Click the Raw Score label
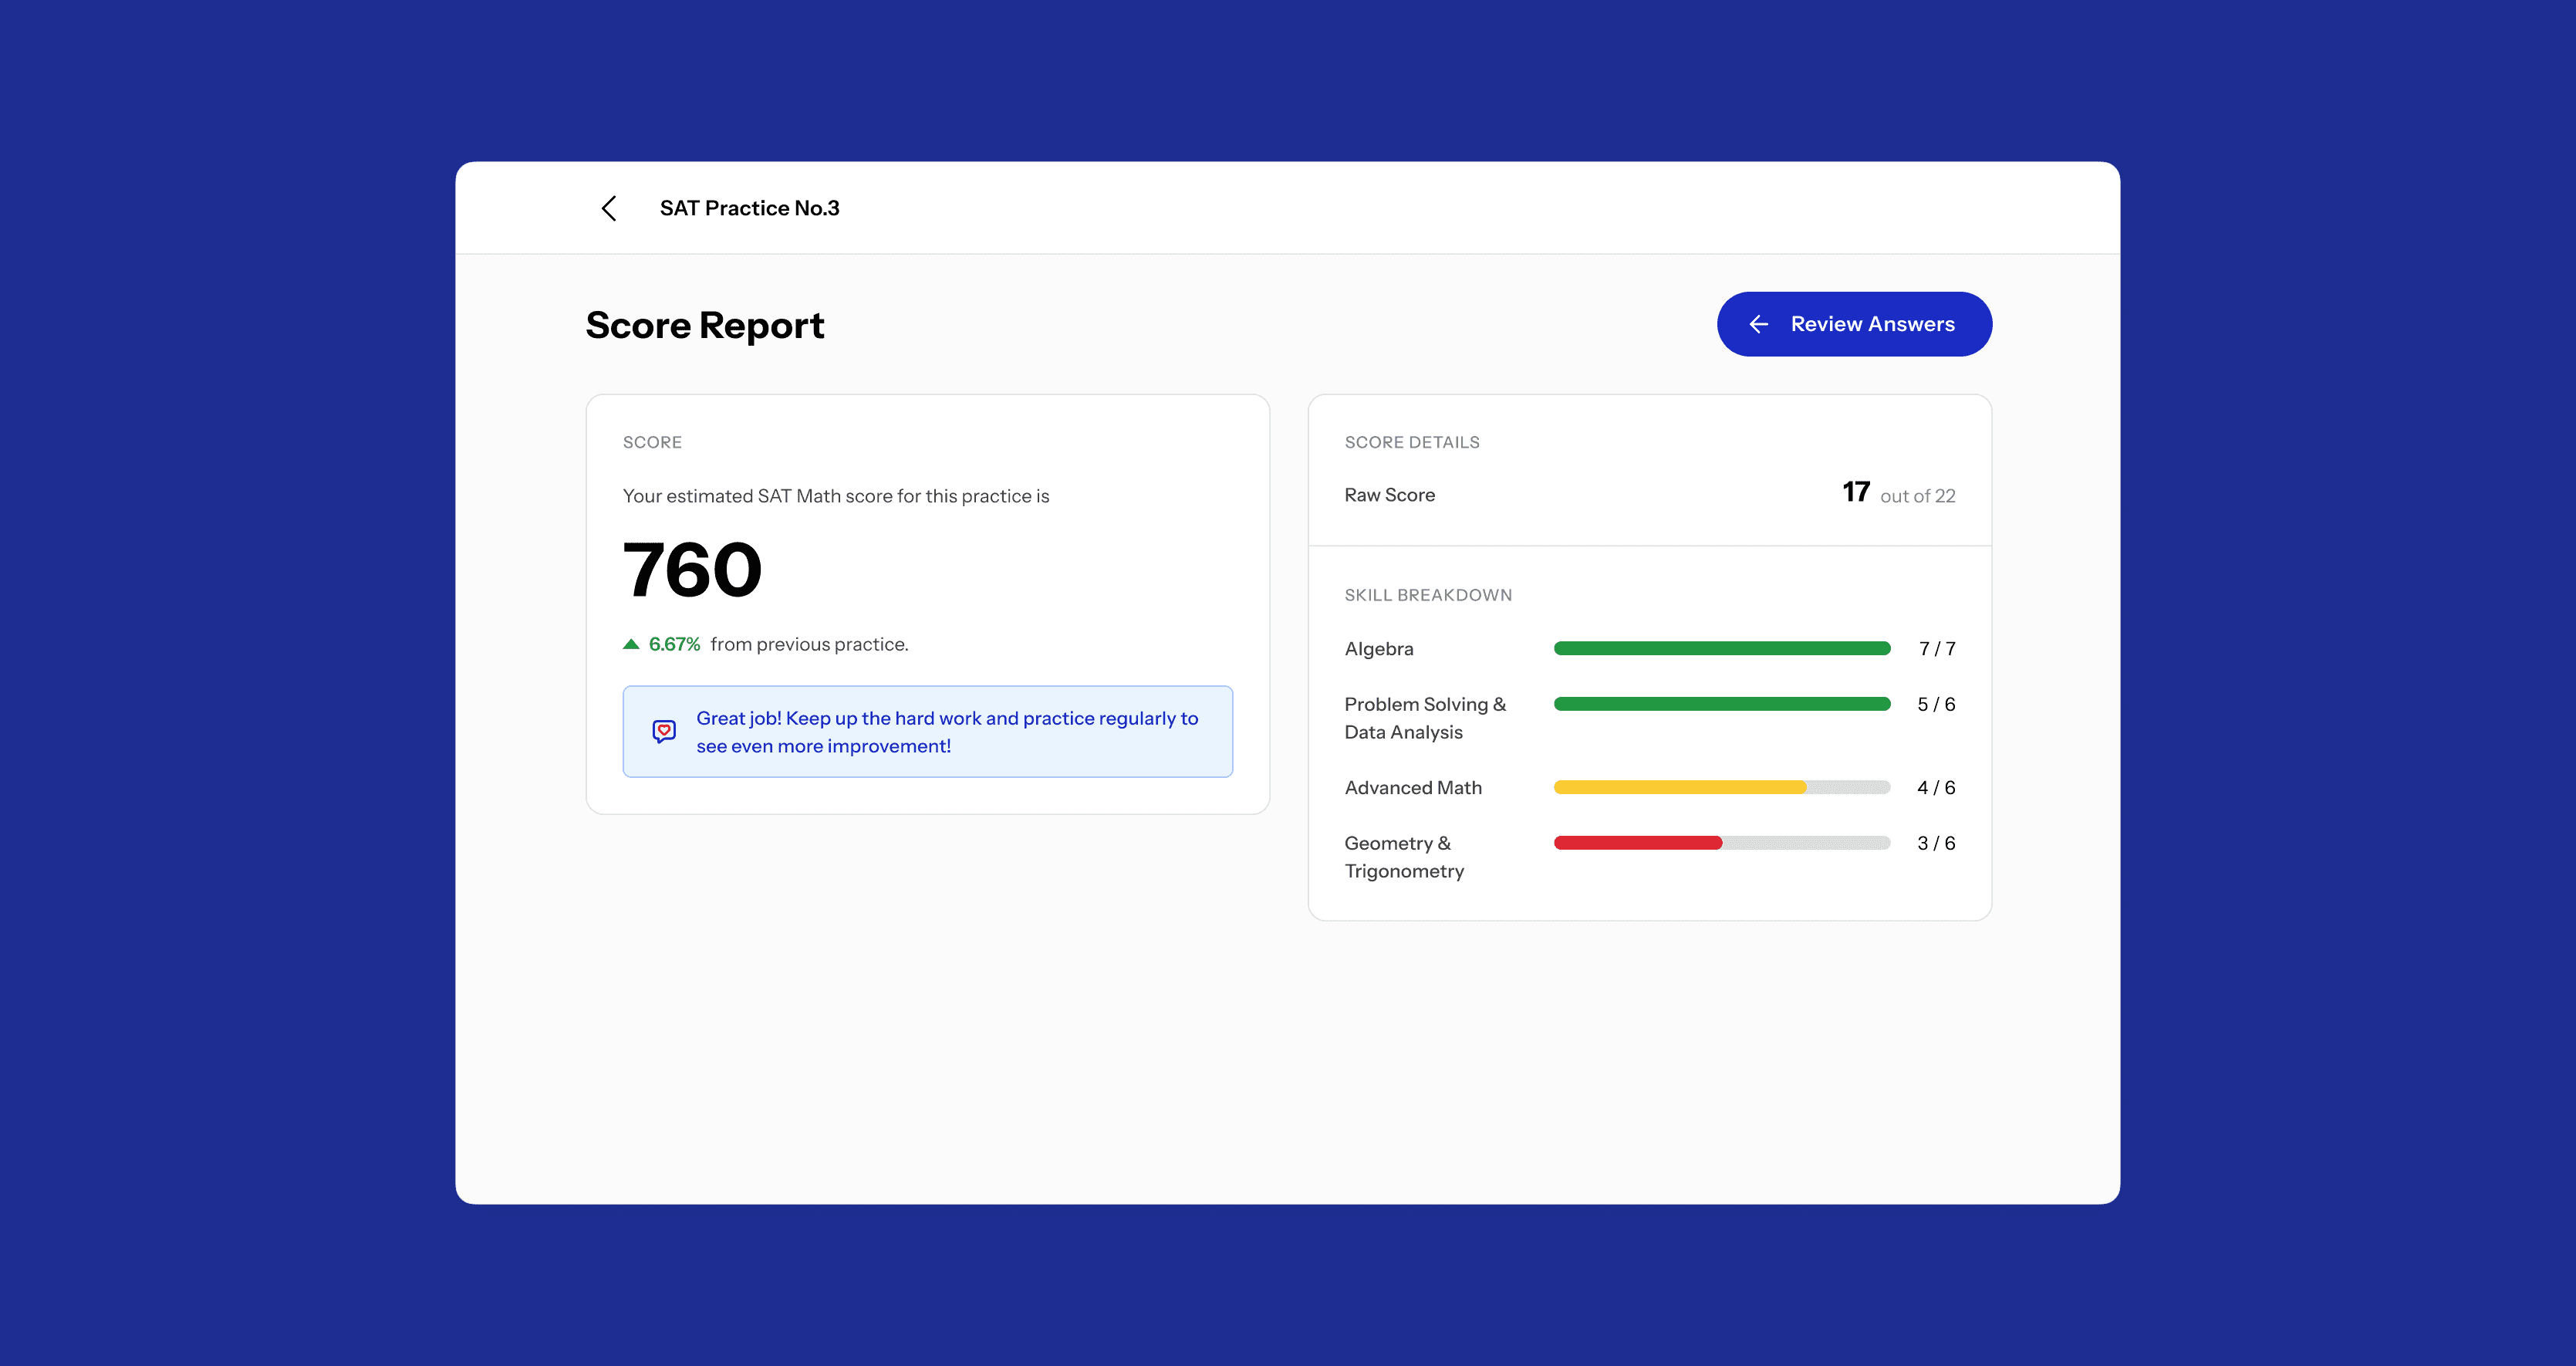Image resolution: width=2576 pixels, height=1366 pixels. tap(1389, 495)
